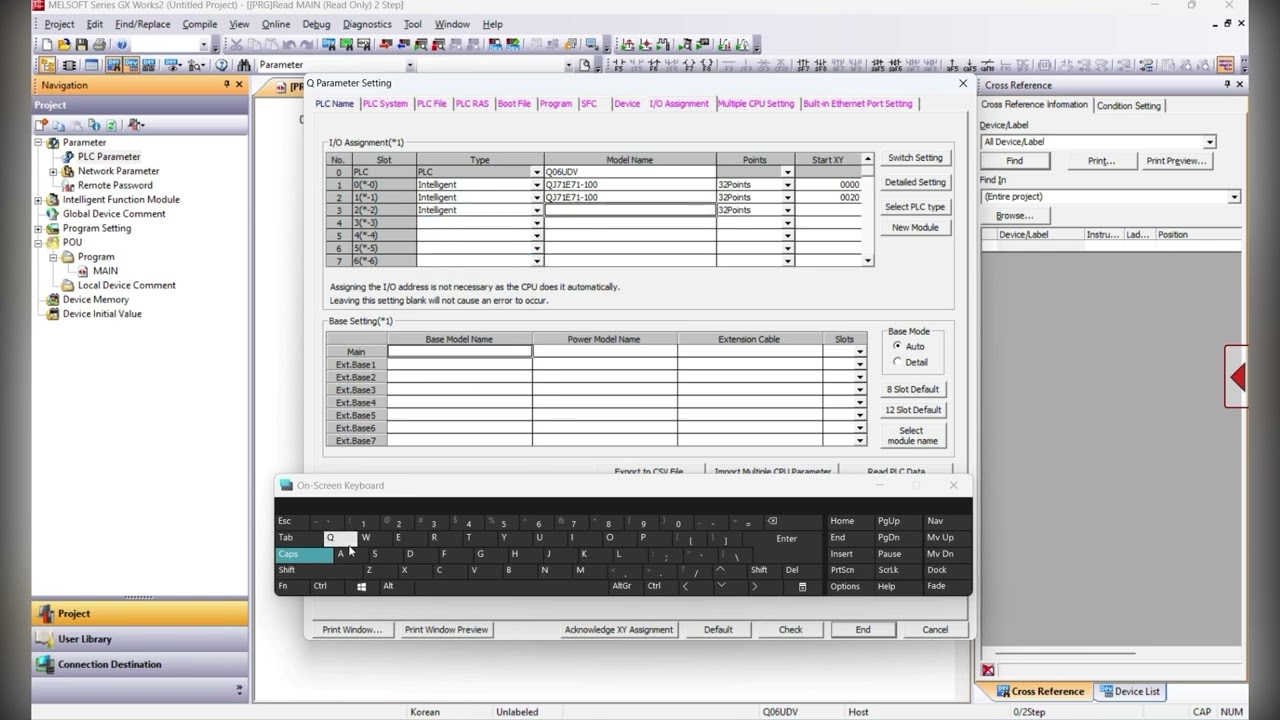The image size is (1280, 720).
Task: Click the Windows key on On-Screen Keyboard
Action: point(361,586)
